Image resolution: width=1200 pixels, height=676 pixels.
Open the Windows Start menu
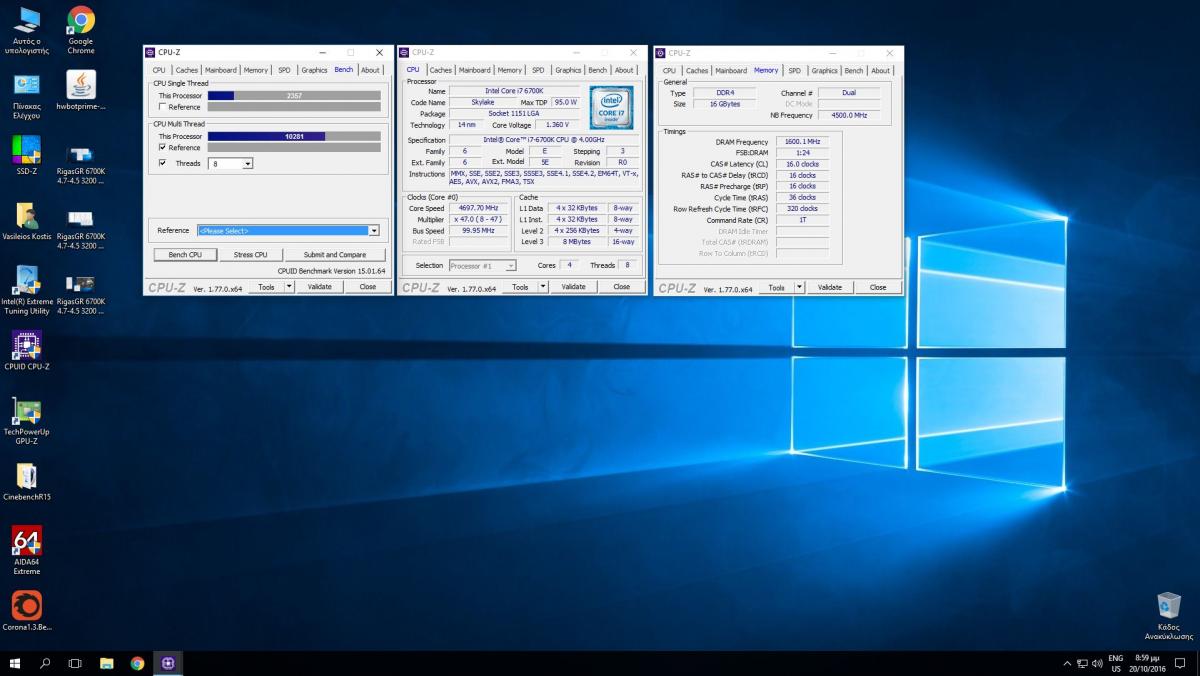pyautogui.click(x=15, y=663)
